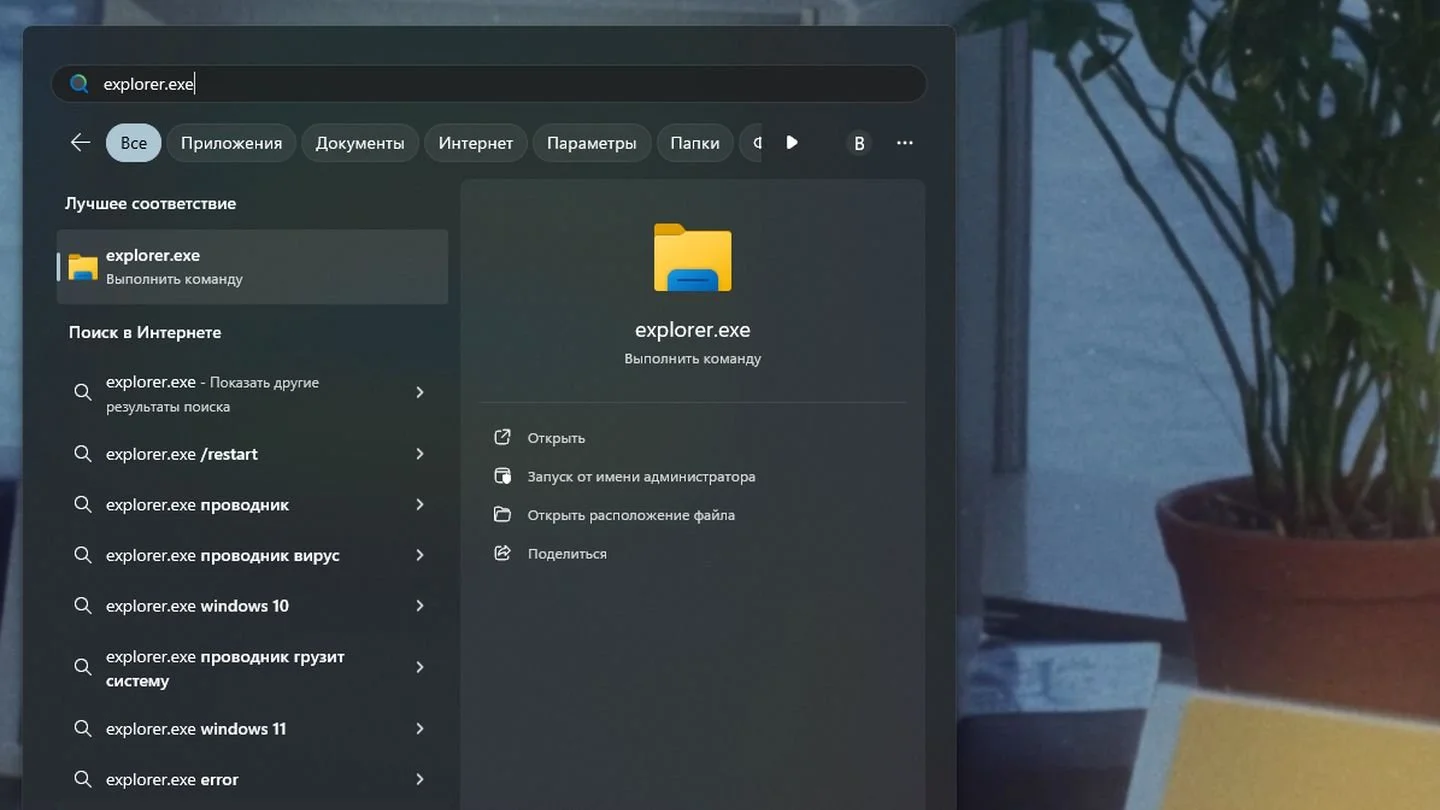This screenshot has width=1440, height=810.
Task: Select "explorer.exe - Показать другие результаты поиска"
Action: tap(252, 394)
